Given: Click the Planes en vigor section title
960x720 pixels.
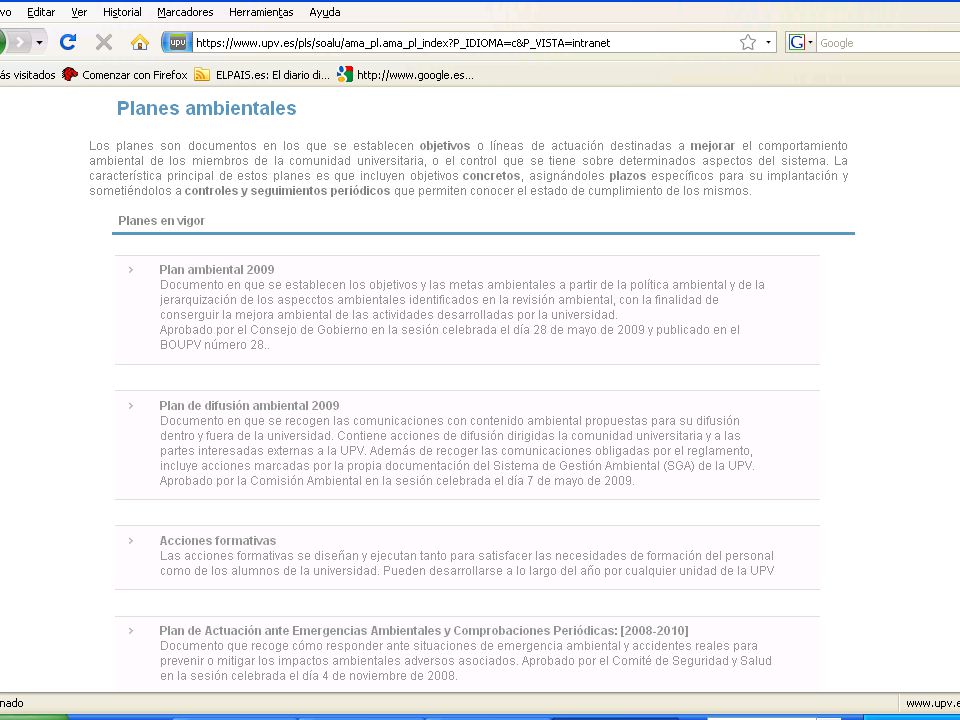Looking at the screenshot, I should point(161,221).
